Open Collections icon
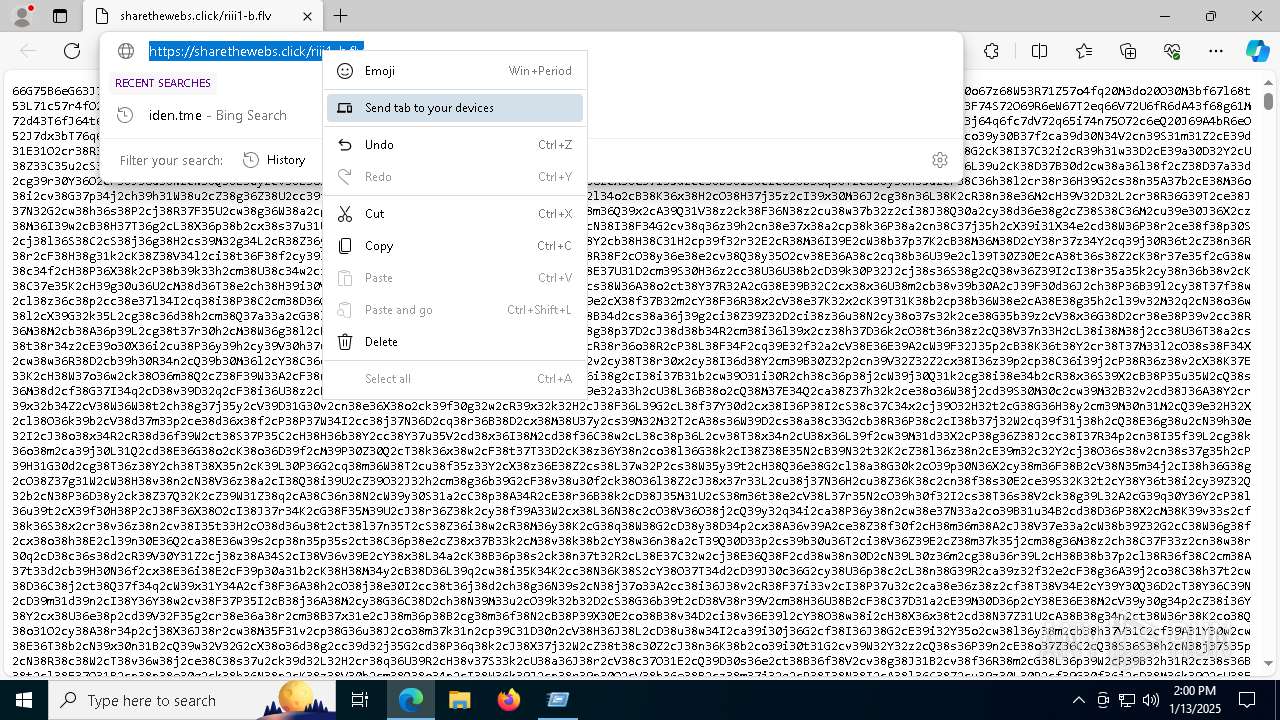 pos(1128,51)
